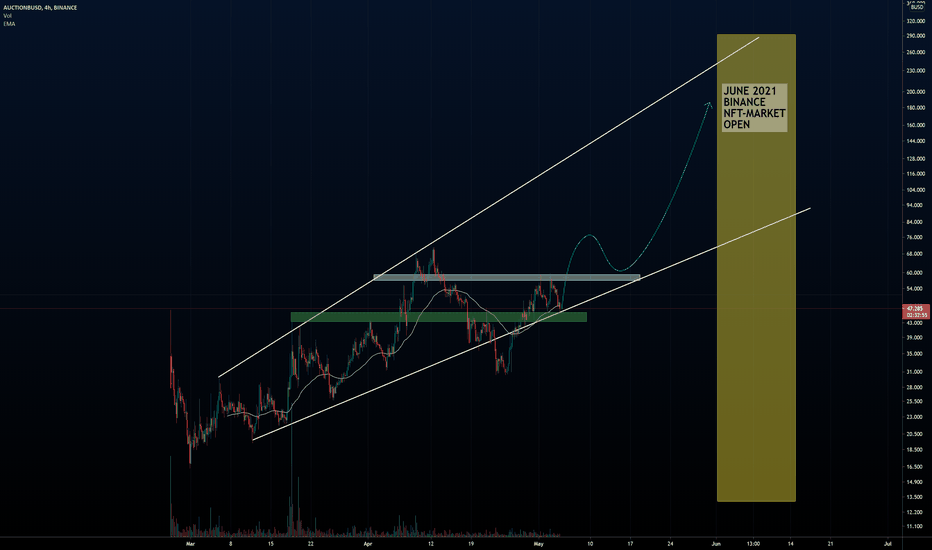Click the 290.000 price axis label

pos(916,36)
